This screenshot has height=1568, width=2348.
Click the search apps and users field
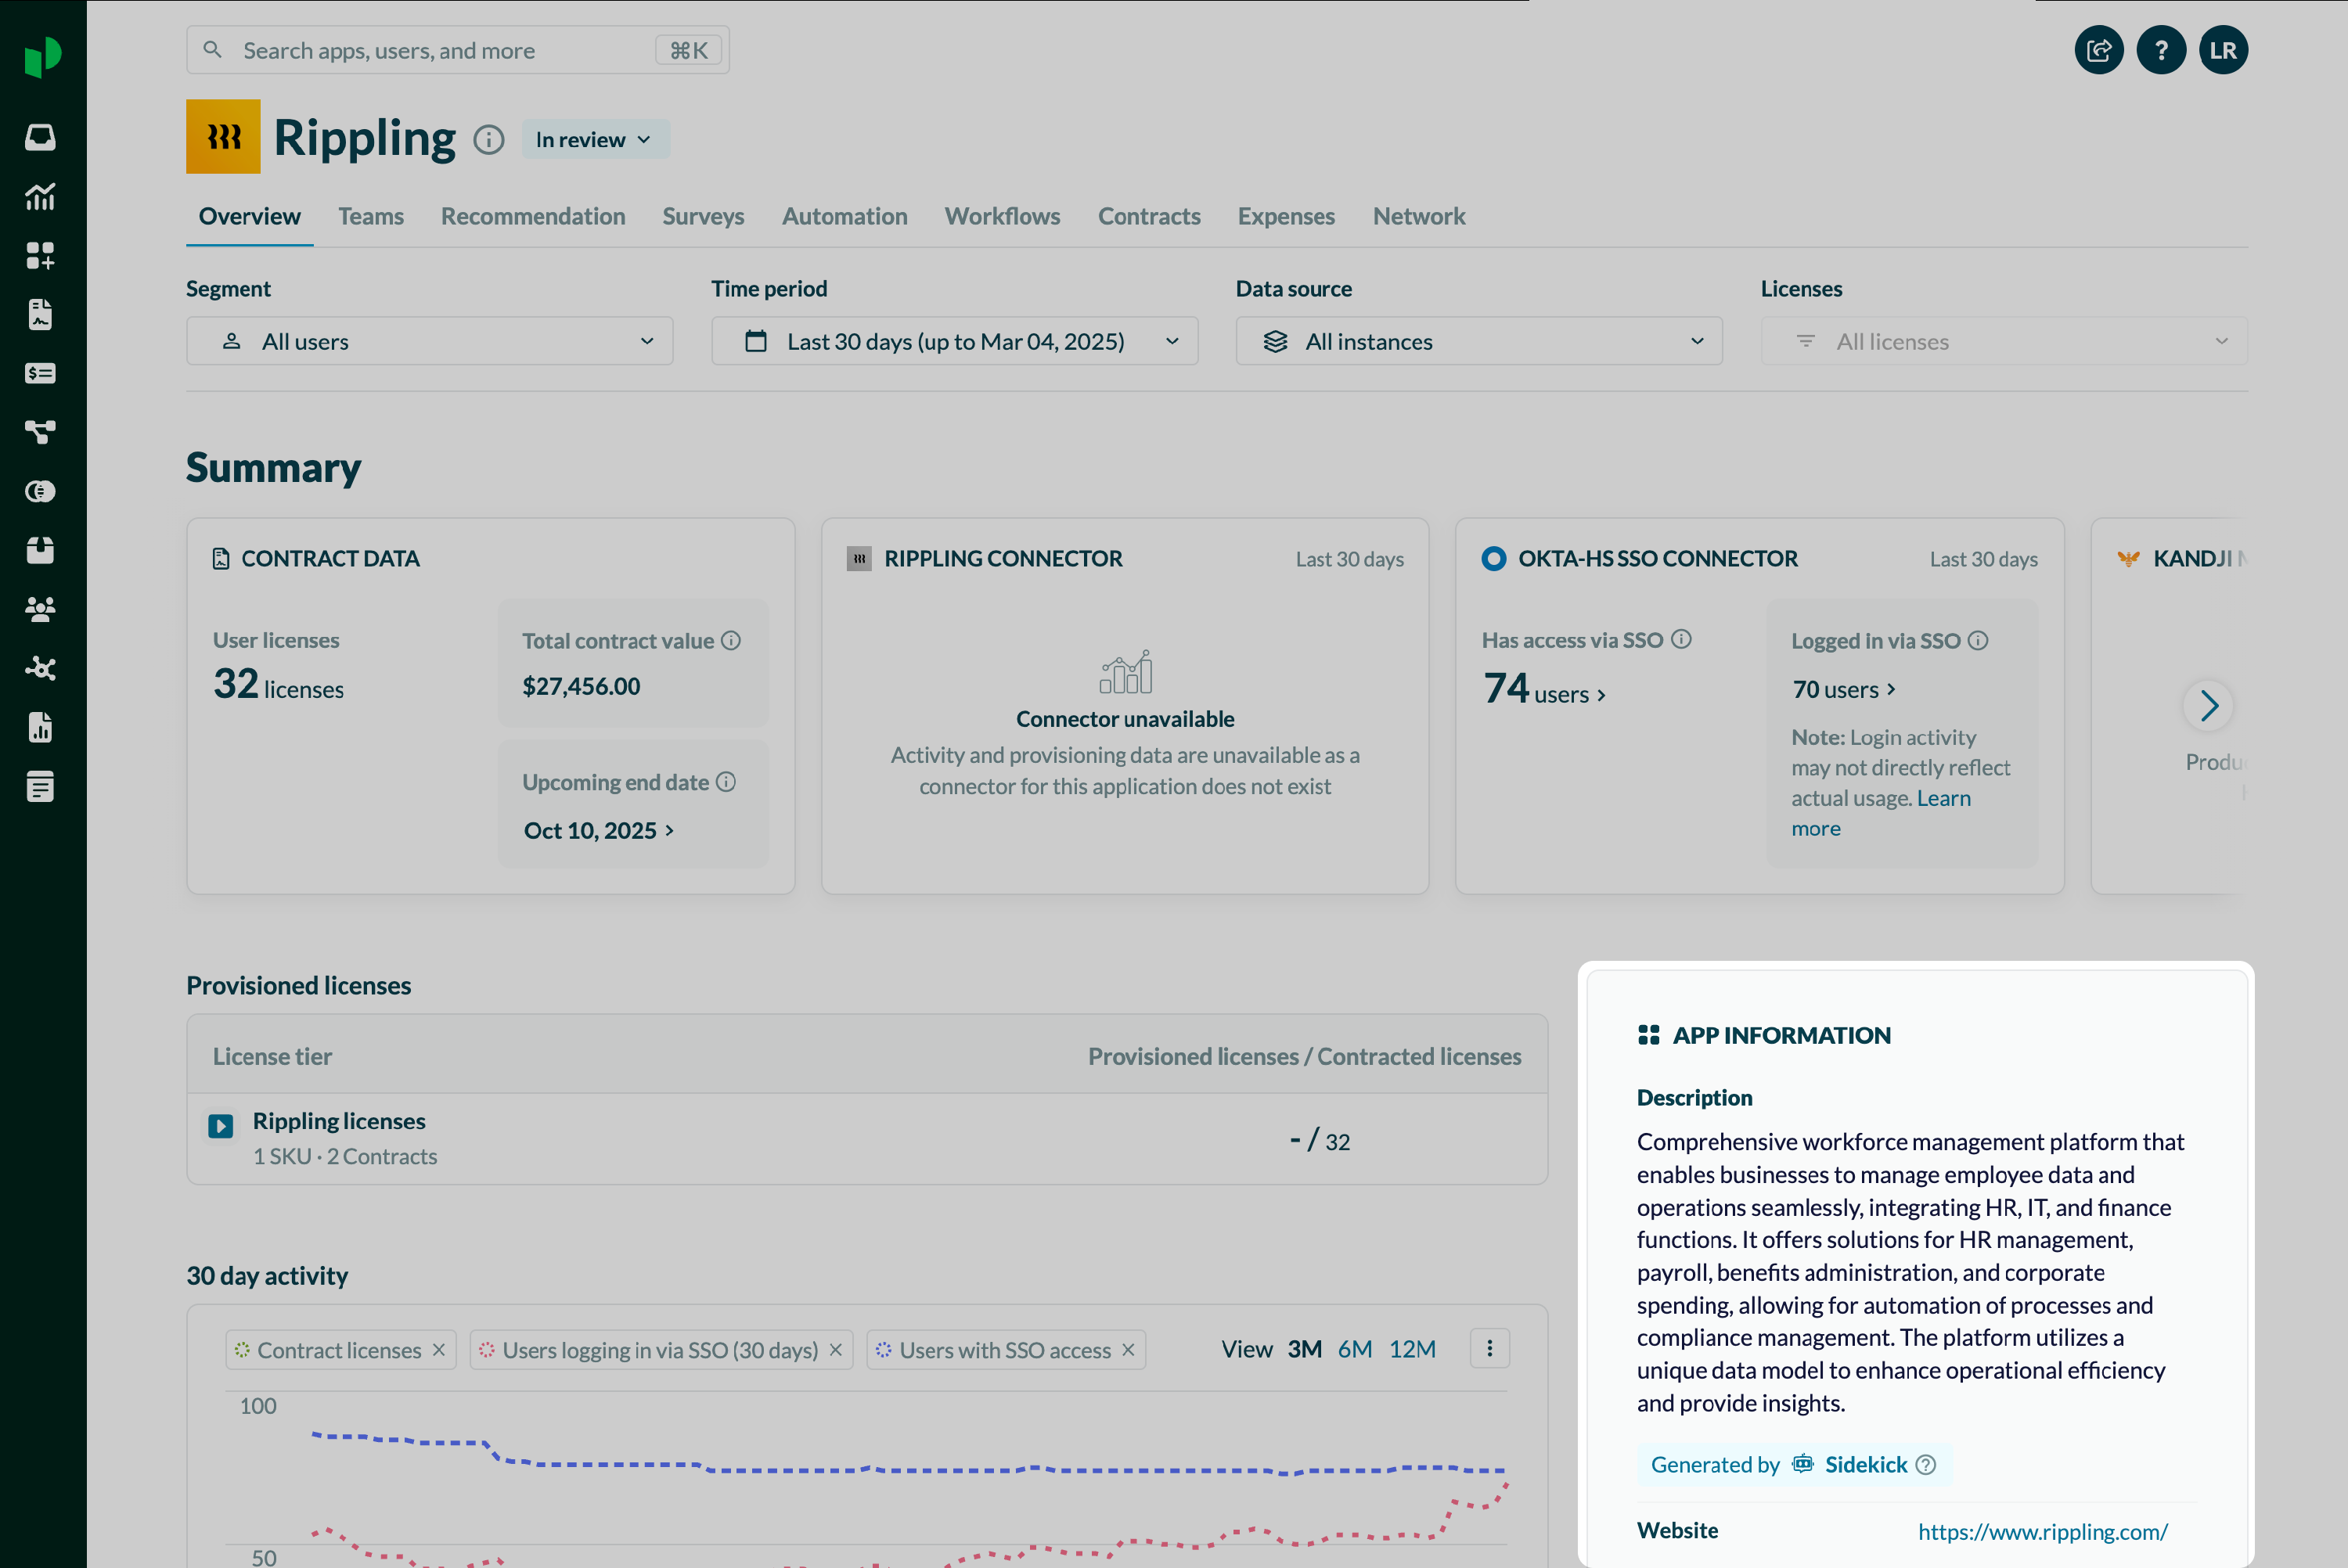pyautogui.click(x=440, y=50)
